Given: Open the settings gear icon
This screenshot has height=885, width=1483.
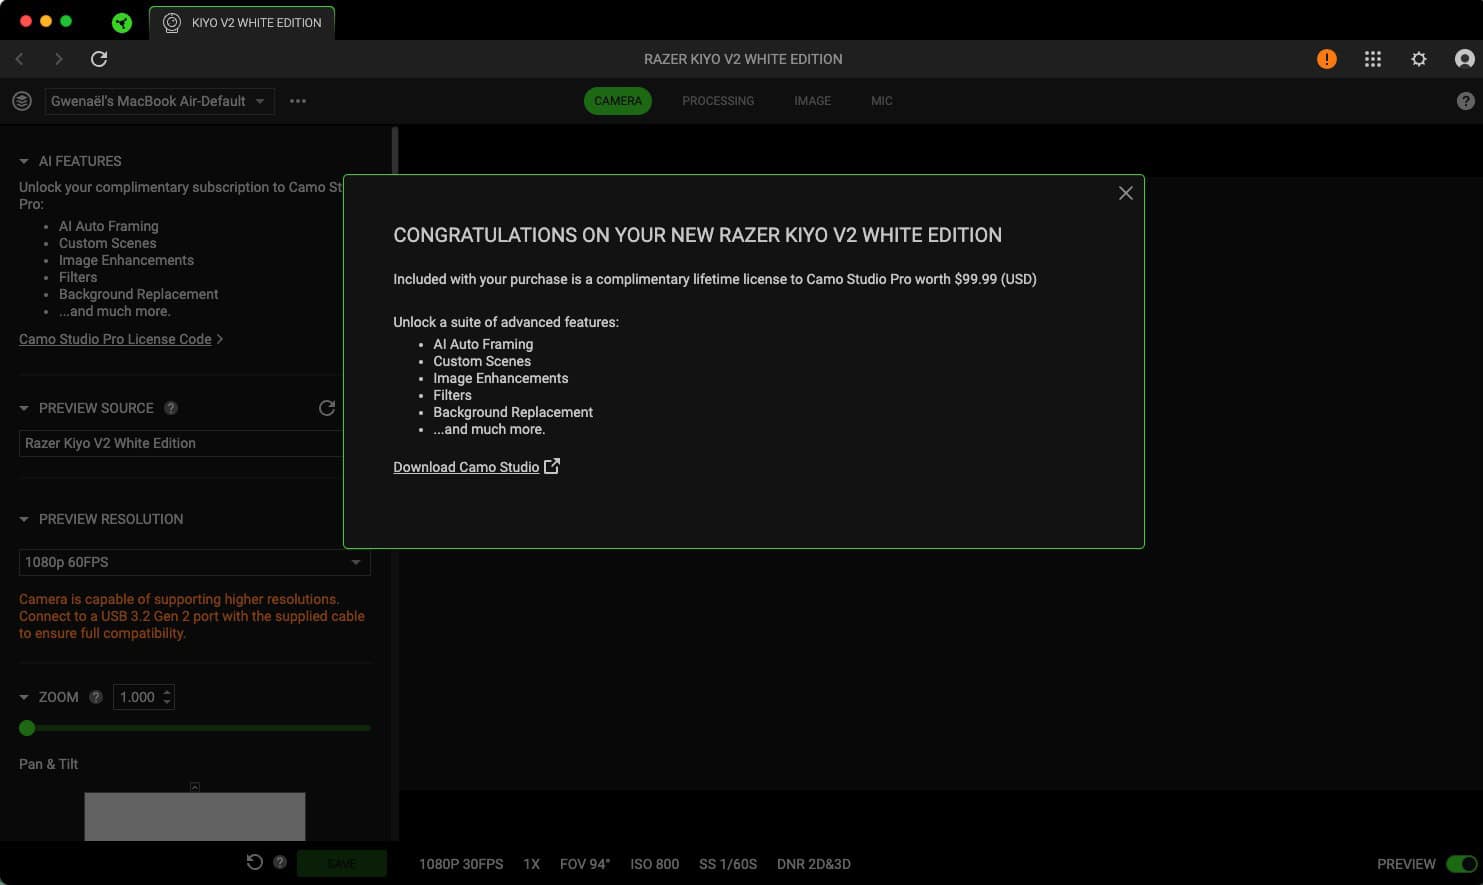Looking at the screenshot, I should click(x=1418, y=59).
